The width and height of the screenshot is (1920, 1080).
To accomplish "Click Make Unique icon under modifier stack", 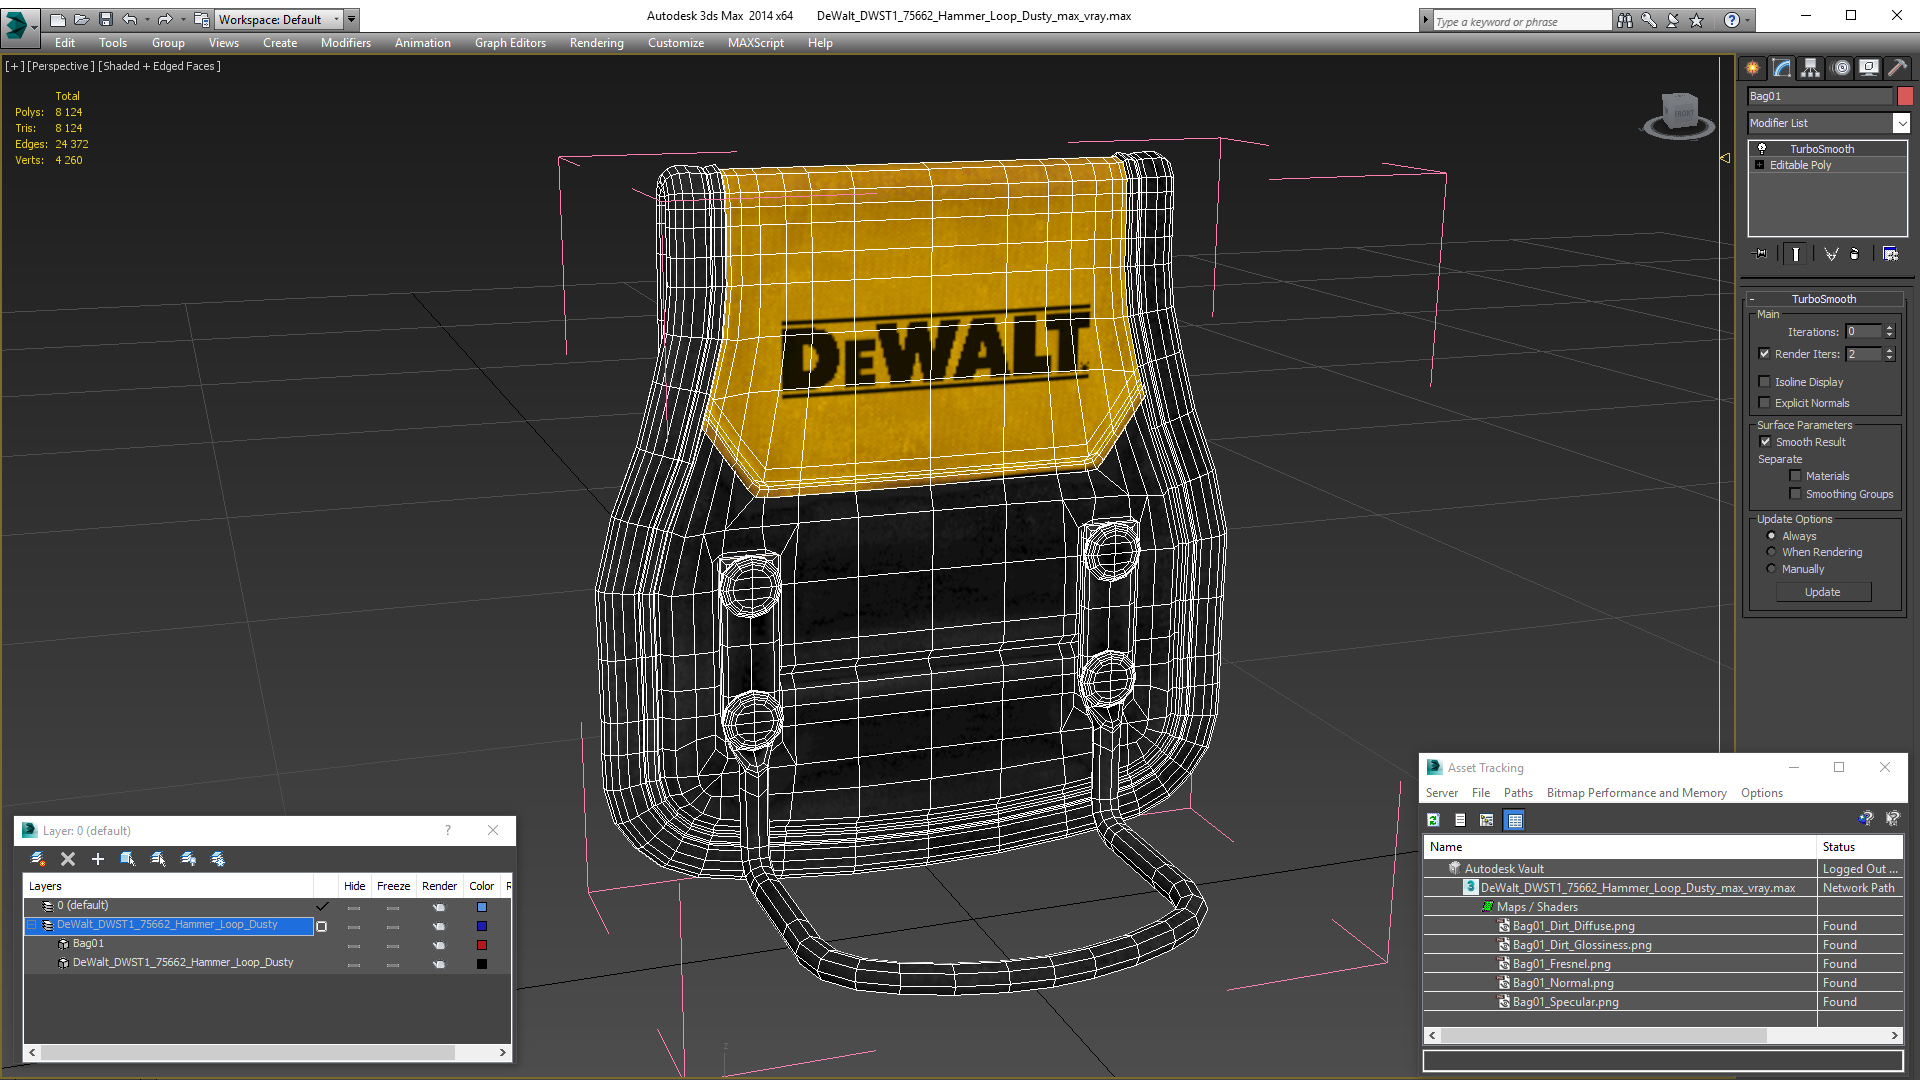I will pyautogui.click(x=1831, y=254).
